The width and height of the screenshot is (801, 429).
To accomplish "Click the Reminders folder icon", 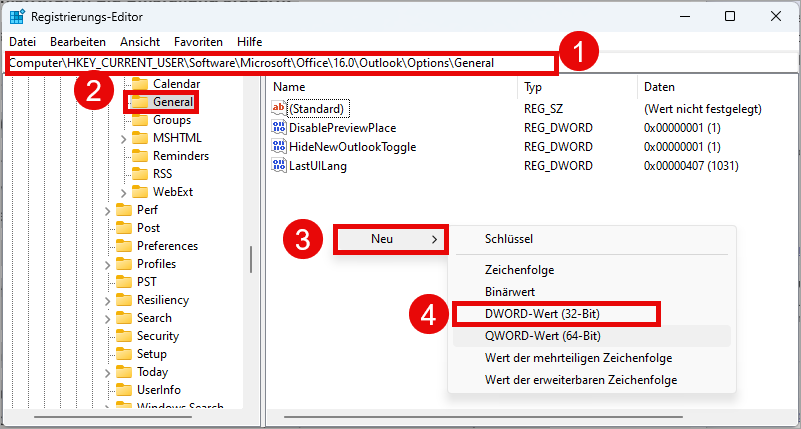I will (x=140, y=156).
